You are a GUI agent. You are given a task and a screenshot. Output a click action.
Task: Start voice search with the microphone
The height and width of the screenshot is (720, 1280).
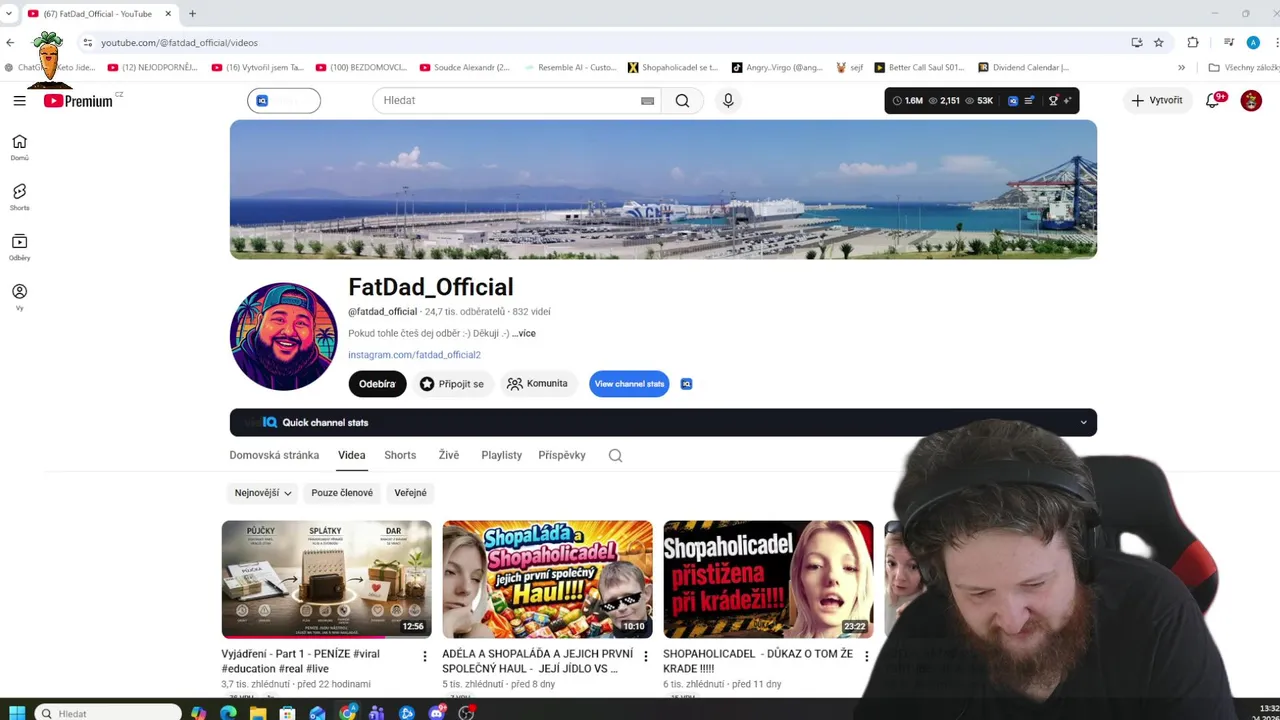(728, 100)
